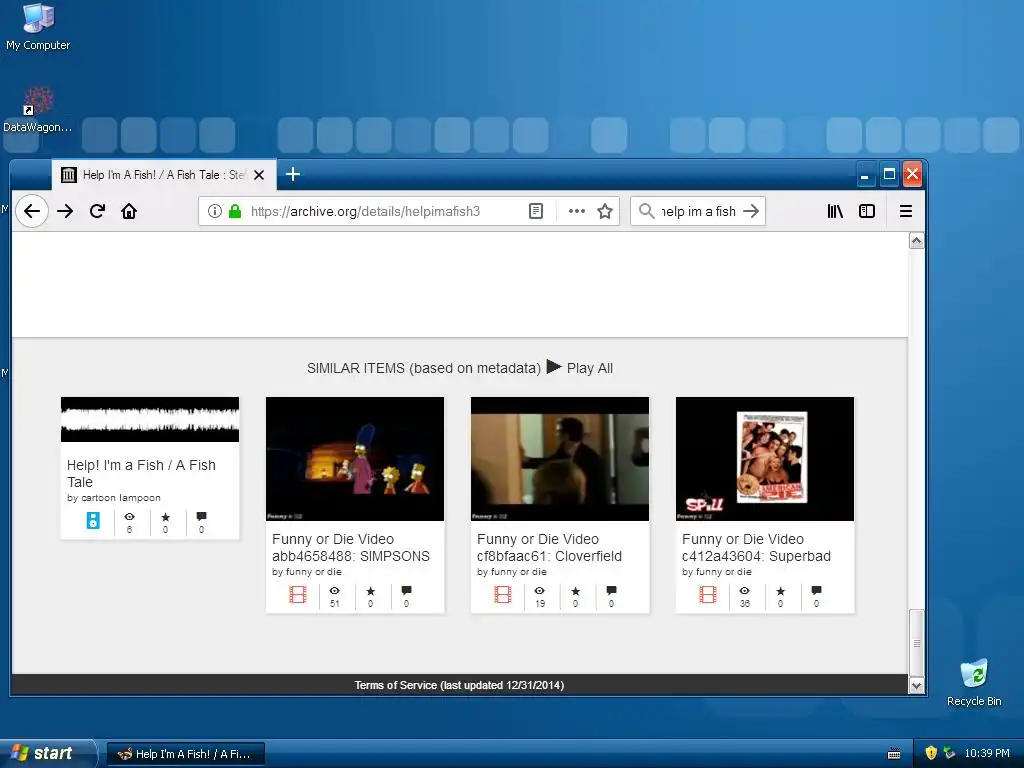The width and height of the screenshot is (1024, 768).
Task: Open a new tab with plus button
Action: click(x=293, y=174)
